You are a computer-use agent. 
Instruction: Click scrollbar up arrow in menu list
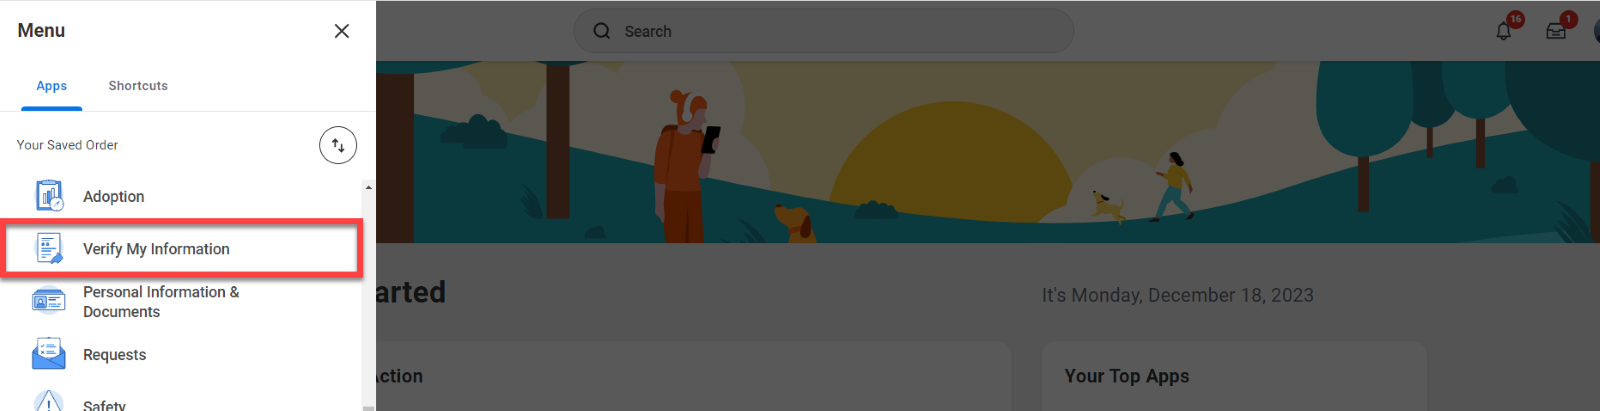click(368, 187)
